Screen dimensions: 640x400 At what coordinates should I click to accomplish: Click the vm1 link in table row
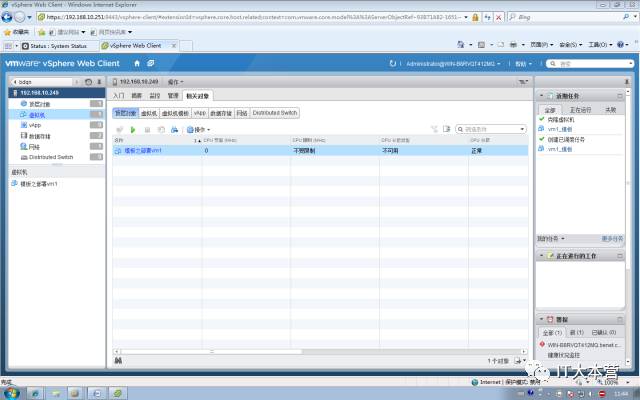click(x=143, y=151)
